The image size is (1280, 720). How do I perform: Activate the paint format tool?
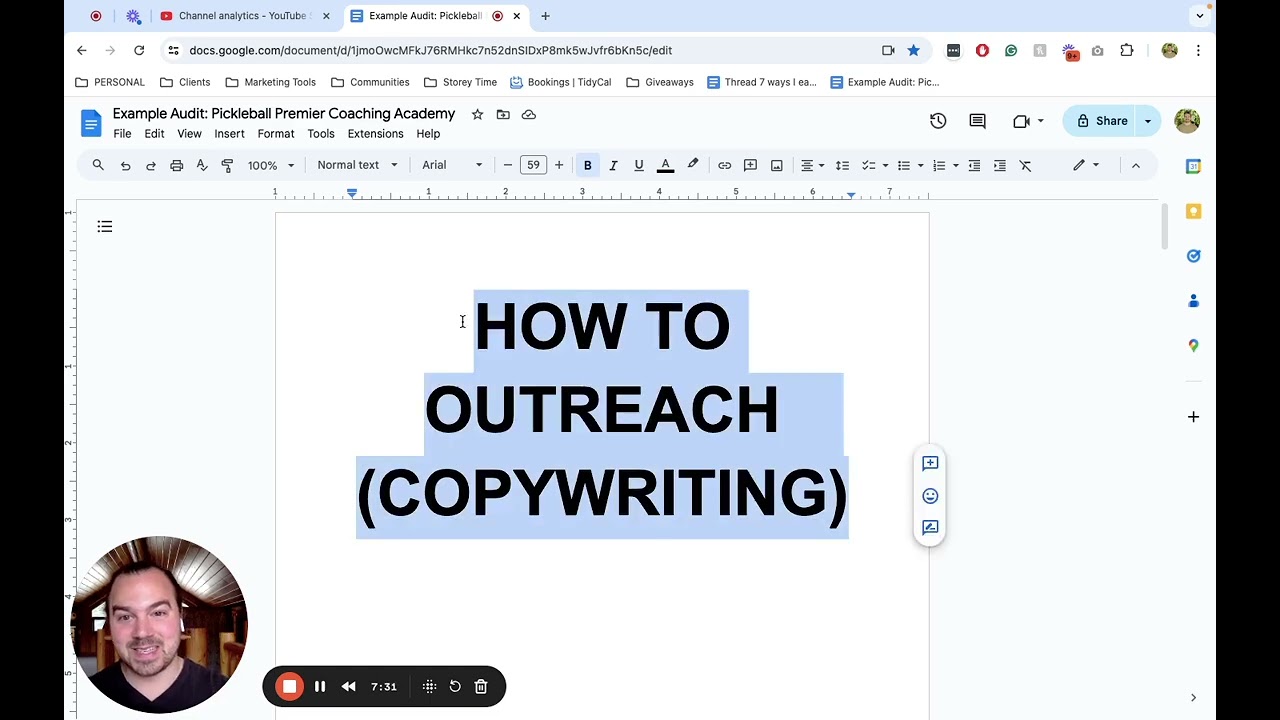click(x=227, y=165)
